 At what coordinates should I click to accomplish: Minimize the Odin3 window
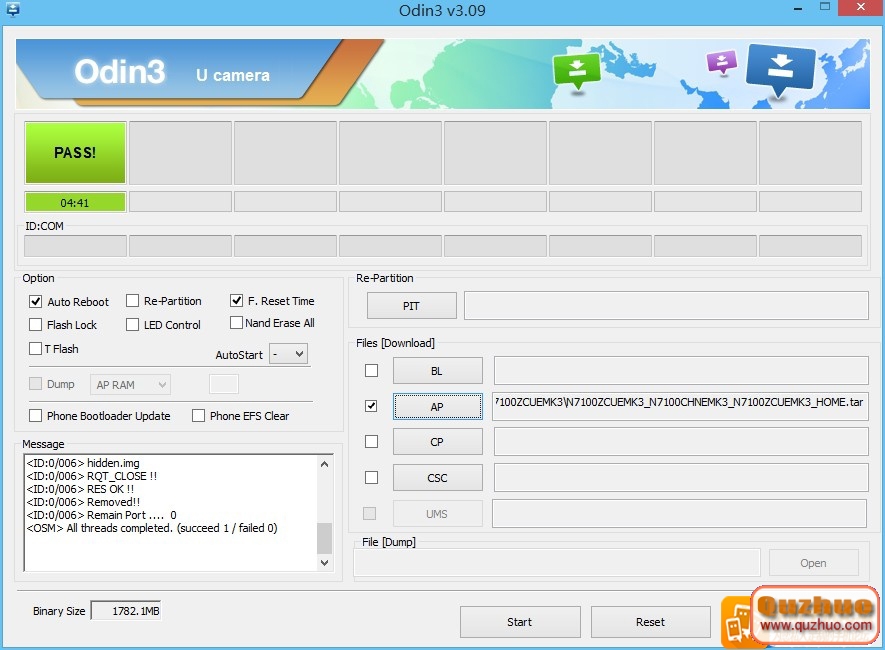[798, 8]
